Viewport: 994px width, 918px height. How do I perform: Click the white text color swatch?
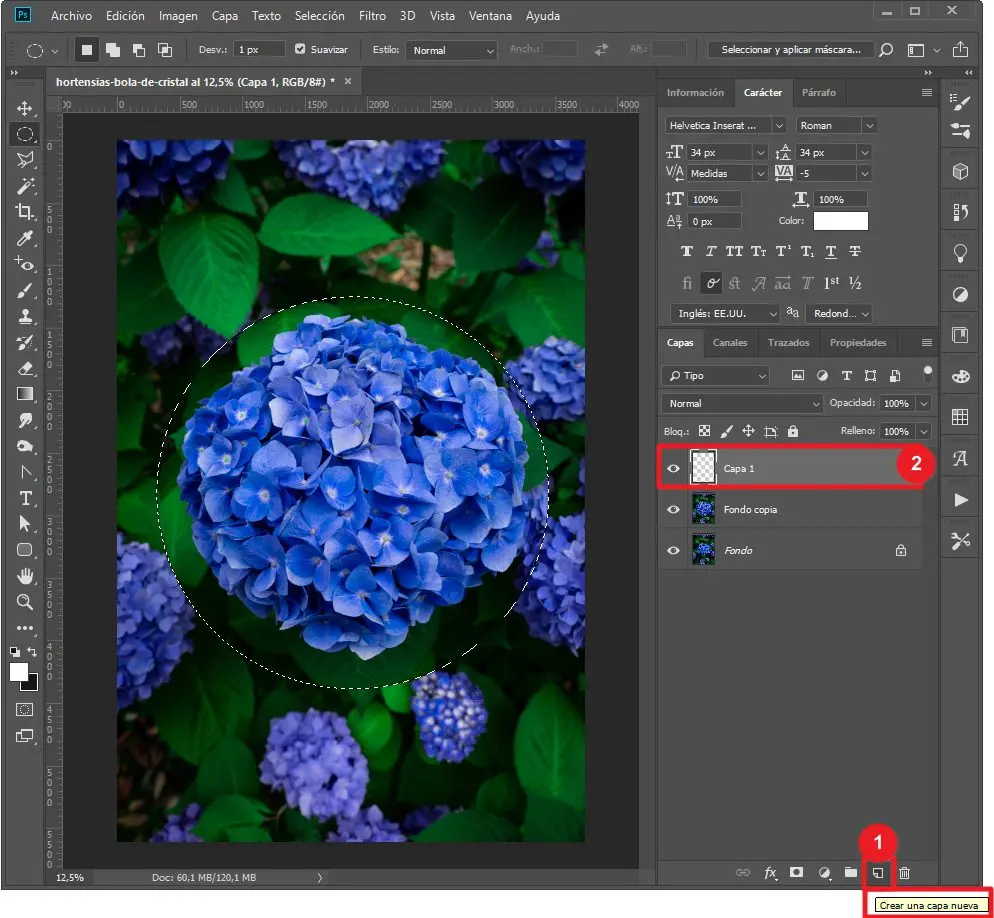840,221
